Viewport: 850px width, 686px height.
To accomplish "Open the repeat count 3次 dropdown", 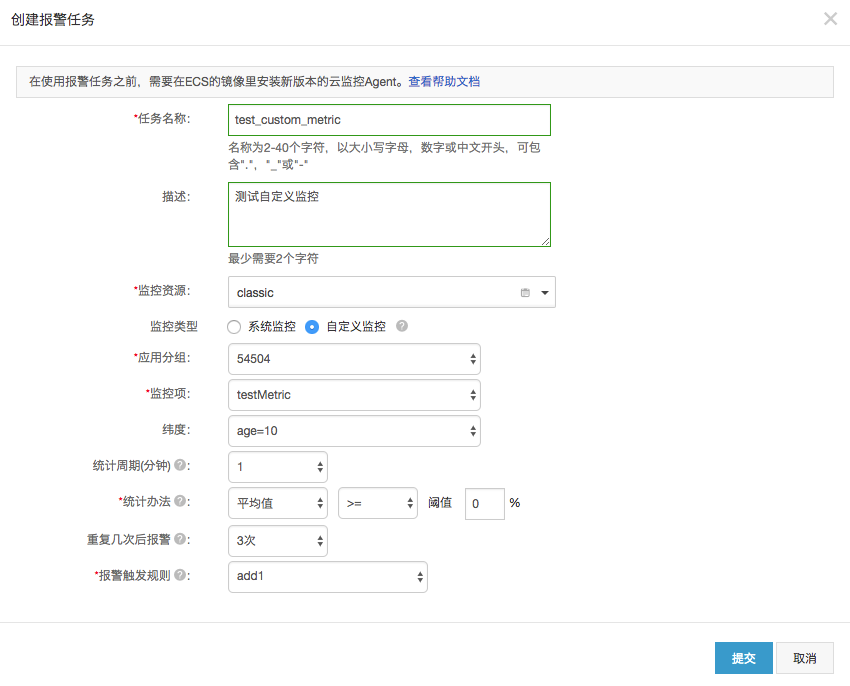I will pos(278,541).
